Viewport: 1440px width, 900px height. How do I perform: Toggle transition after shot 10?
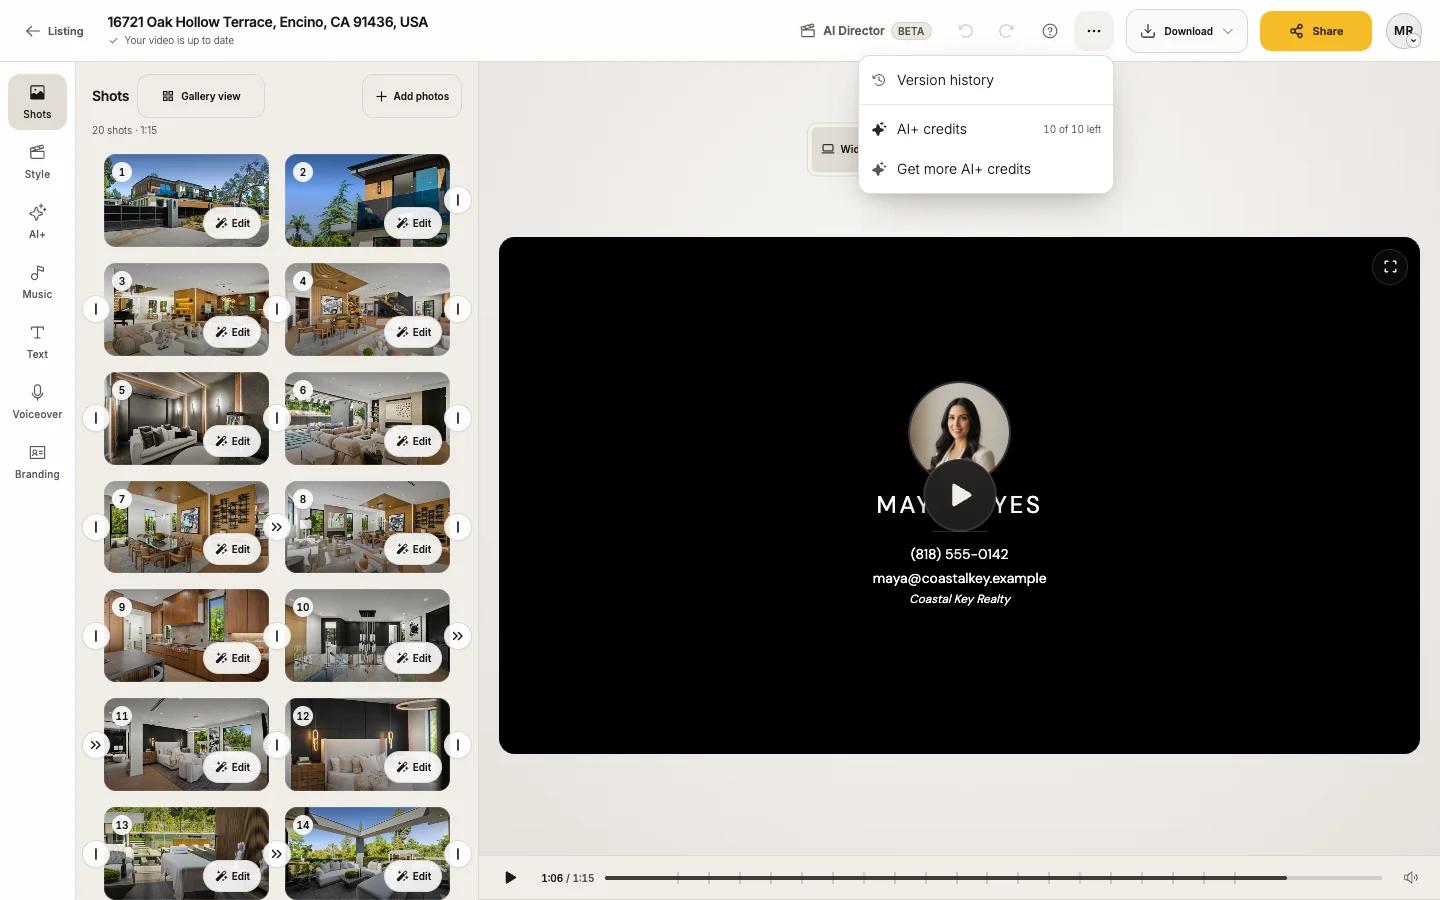[x=458, y=636]
